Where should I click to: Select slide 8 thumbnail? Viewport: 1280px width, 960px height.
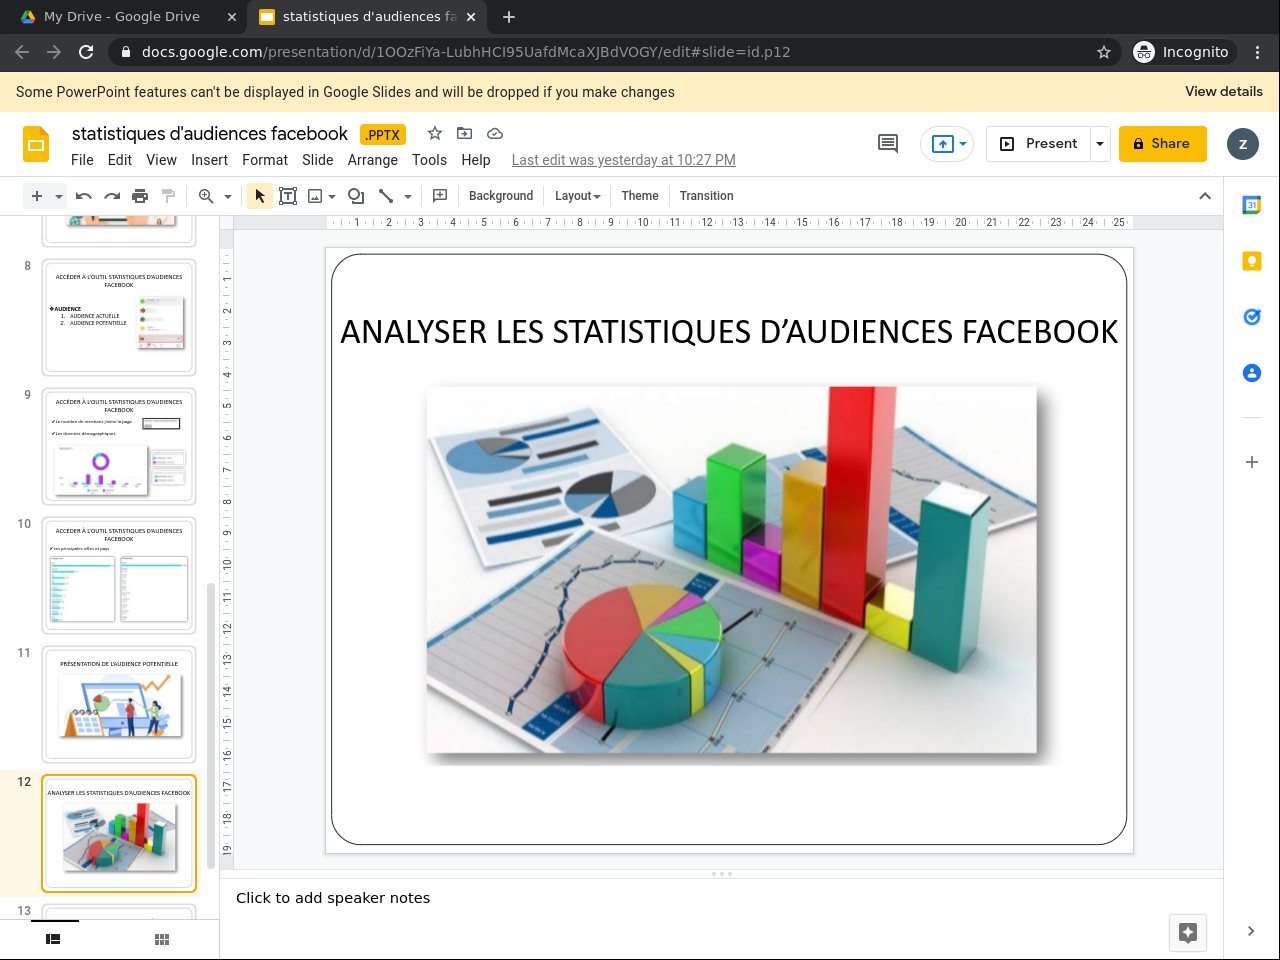click(119, 317)
